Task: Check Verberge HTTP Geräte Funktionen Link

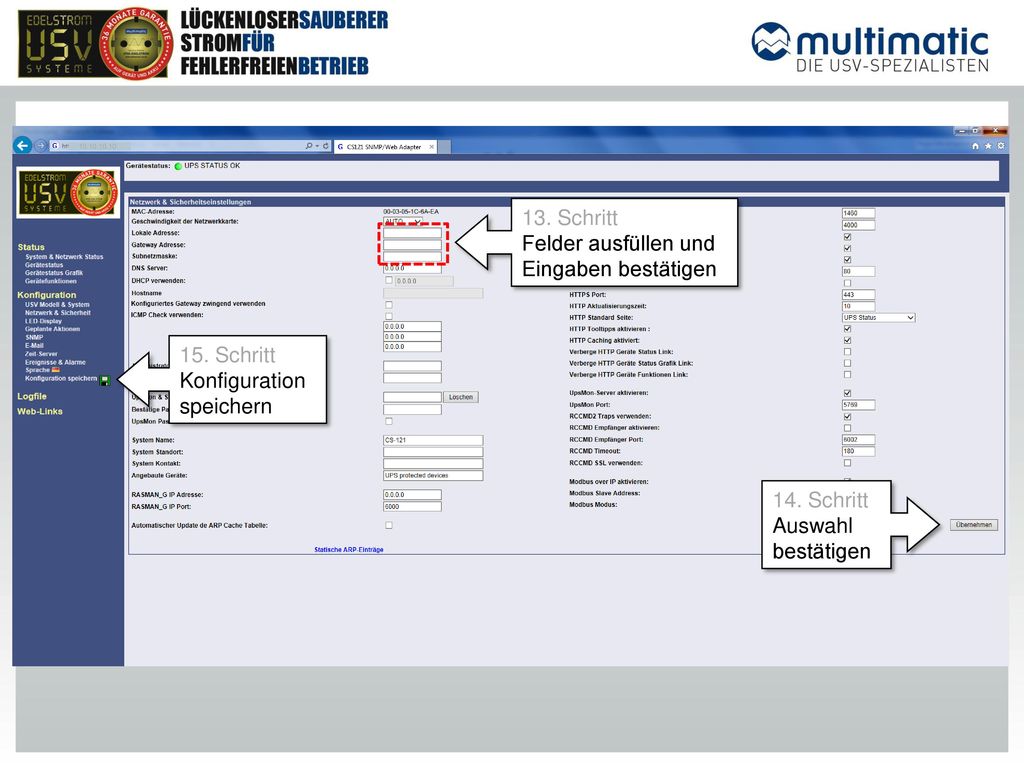Action: tap(847, 375)
